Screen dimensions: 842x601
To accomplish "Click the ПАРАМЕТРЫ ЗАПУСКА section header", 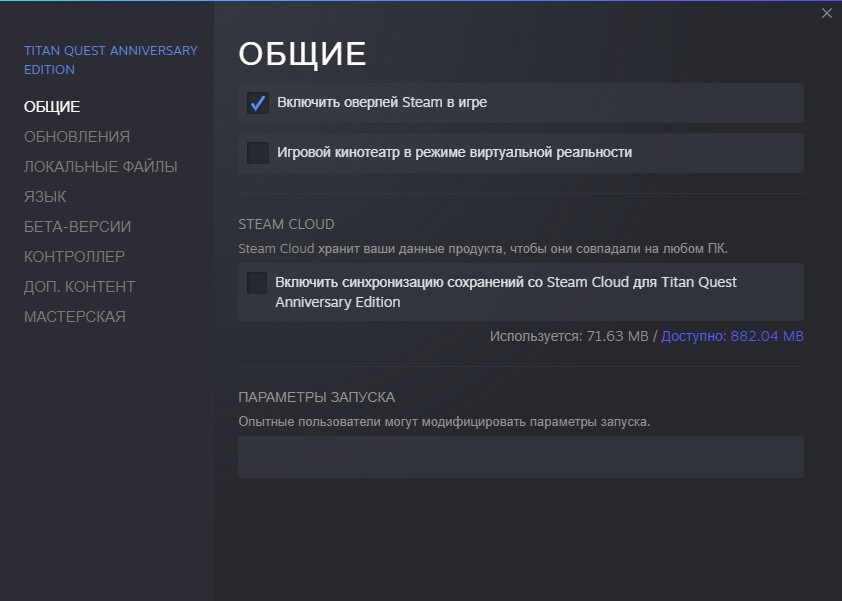I will (316, 397).
